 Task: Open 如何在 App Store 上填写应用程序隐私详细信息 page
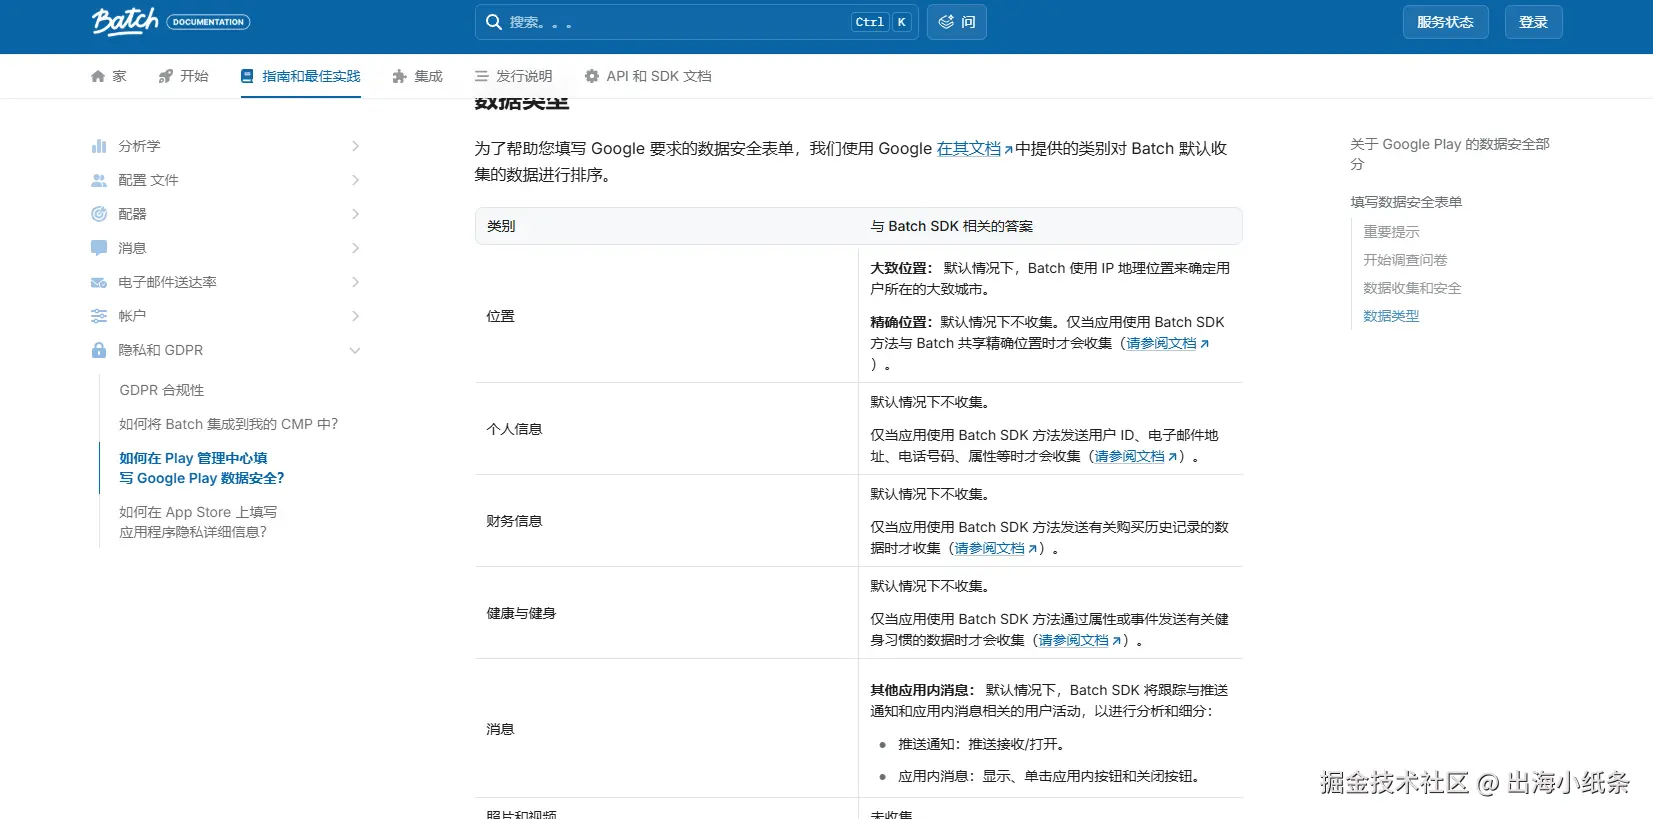click(x=198, y=522)
